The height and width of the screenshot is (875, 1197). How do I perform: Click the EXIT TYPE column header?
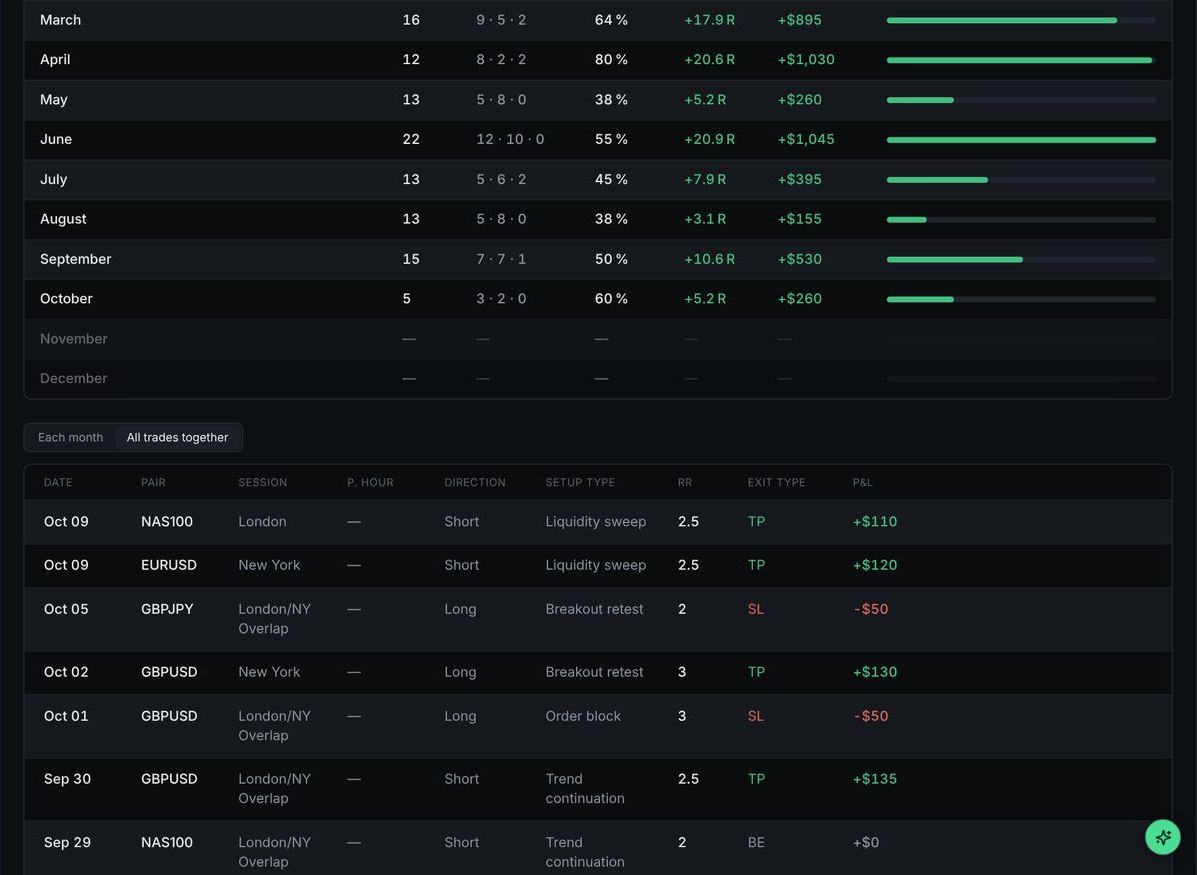click(x=776, y=483)
